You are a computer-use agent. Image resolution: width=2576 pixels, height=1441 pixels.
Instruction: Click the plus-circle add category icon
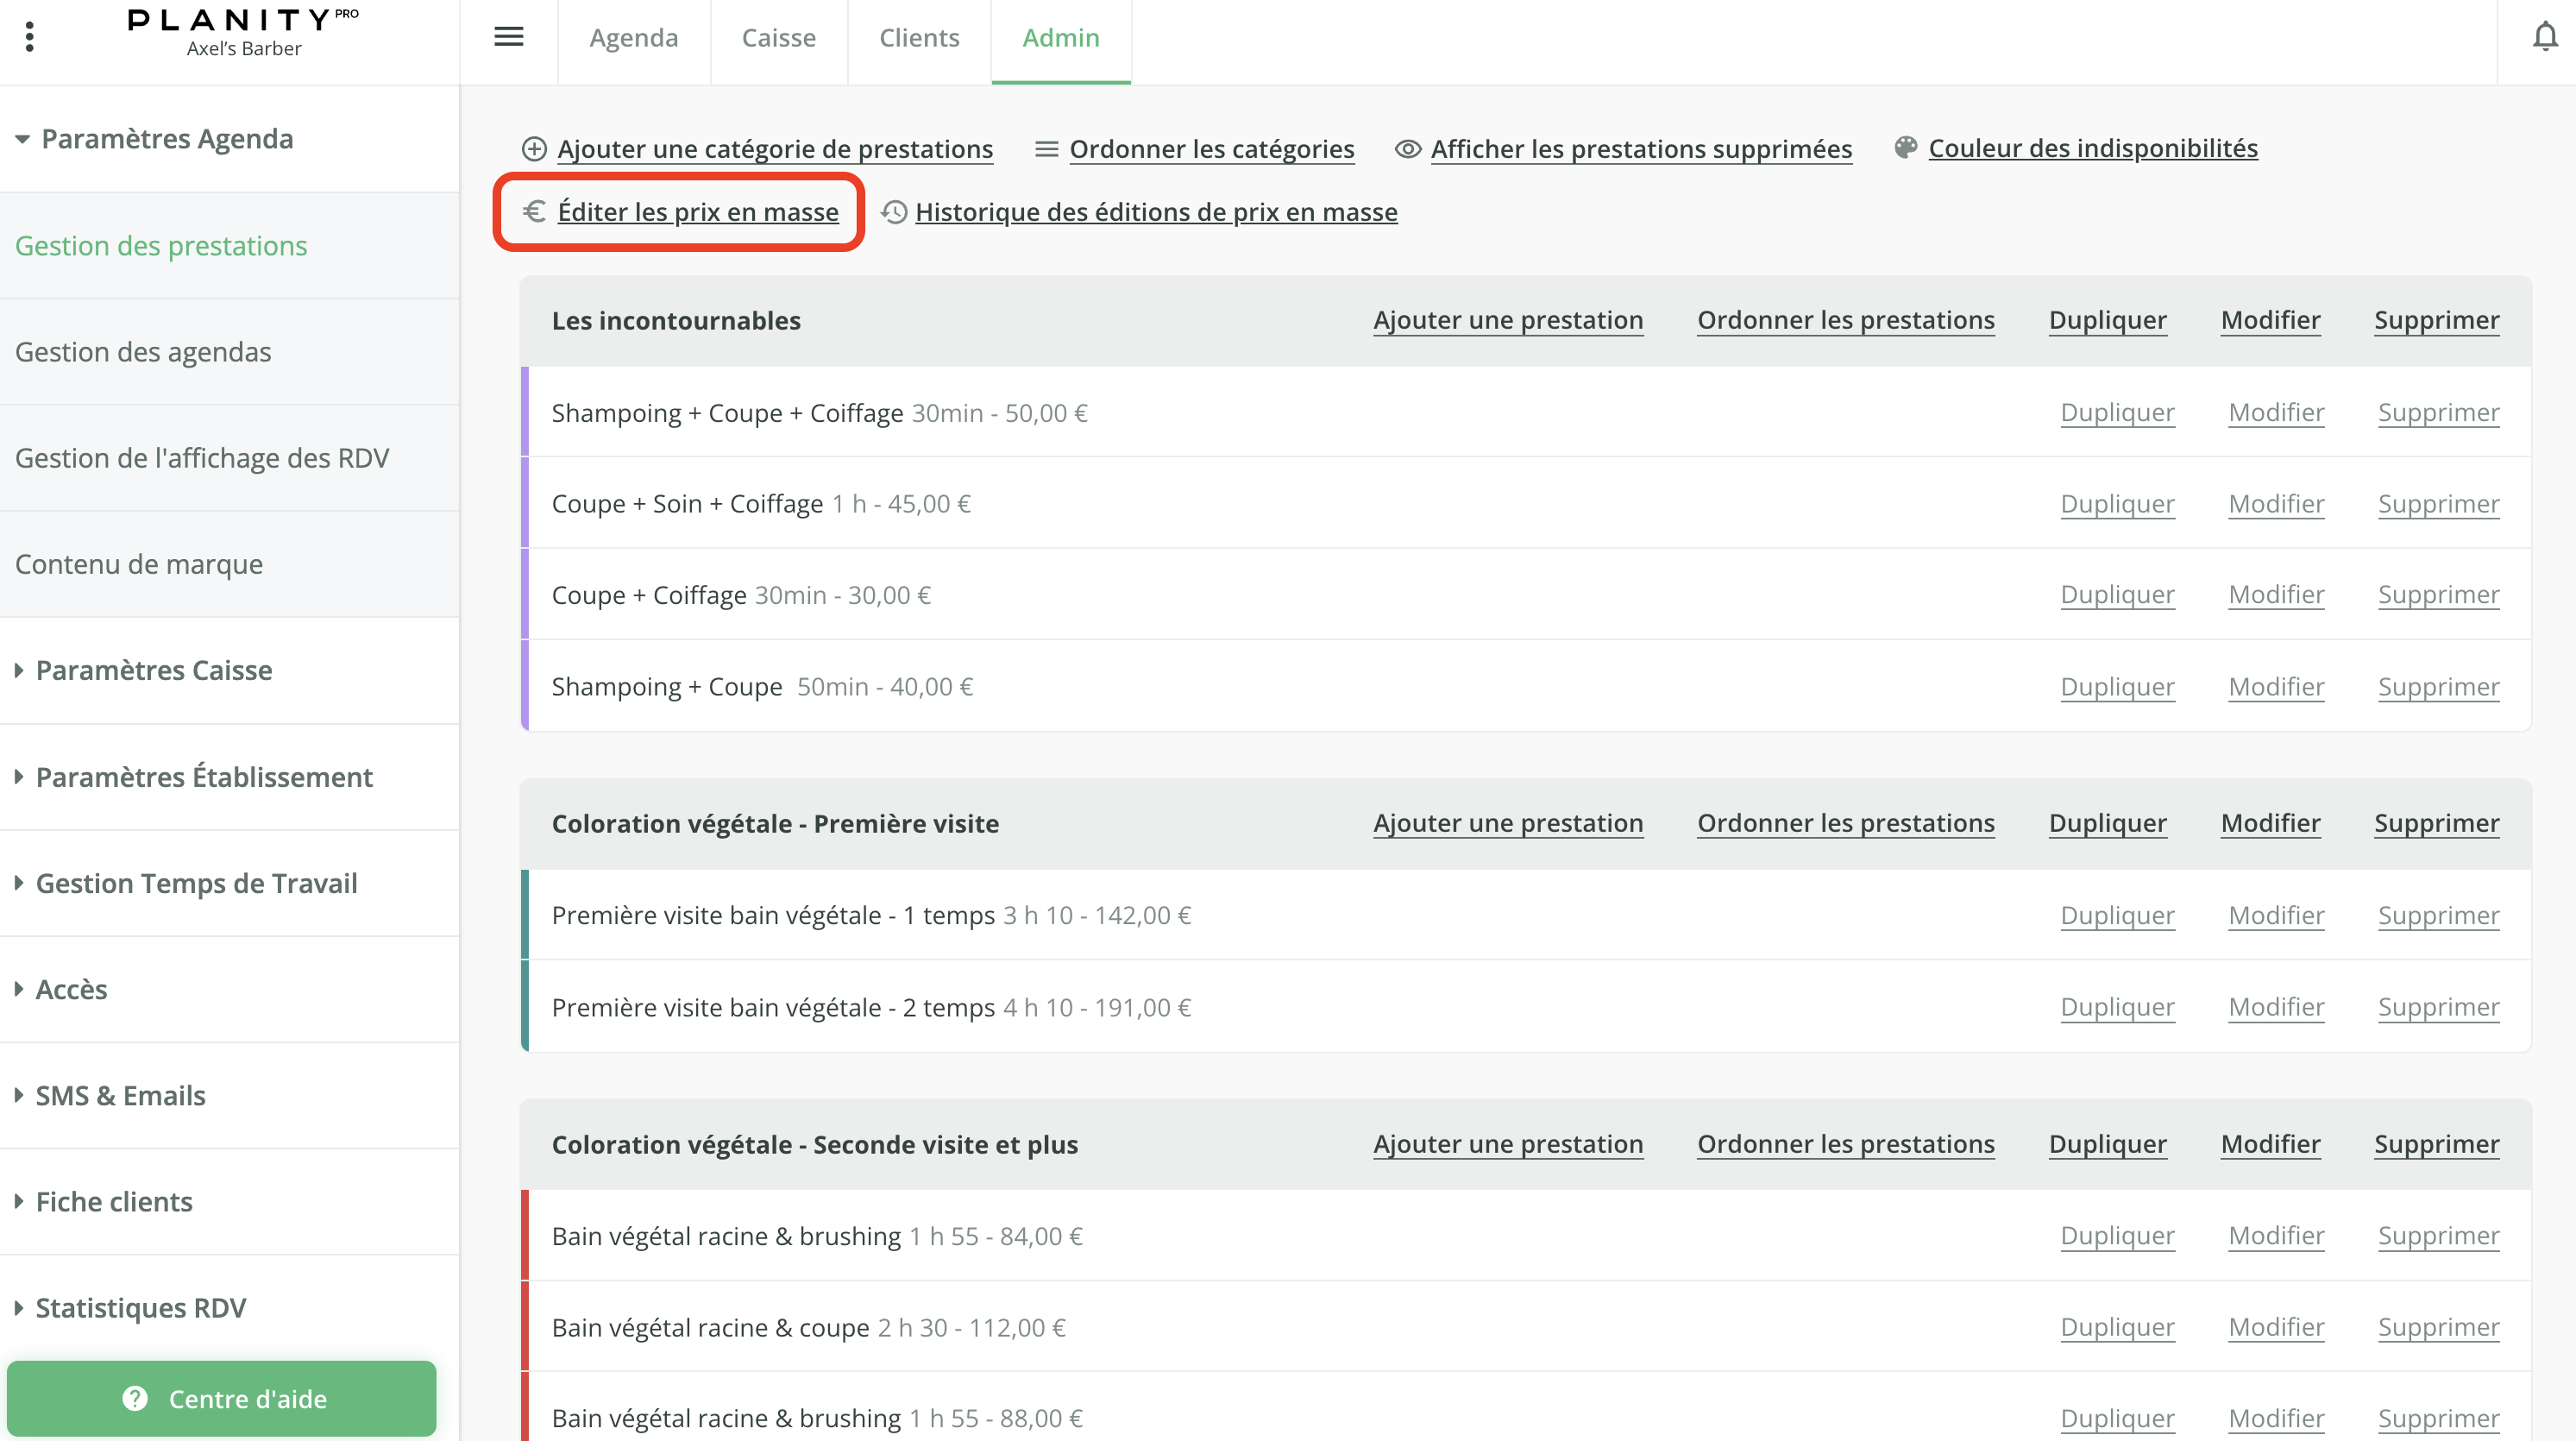click(x=534, y=149)
